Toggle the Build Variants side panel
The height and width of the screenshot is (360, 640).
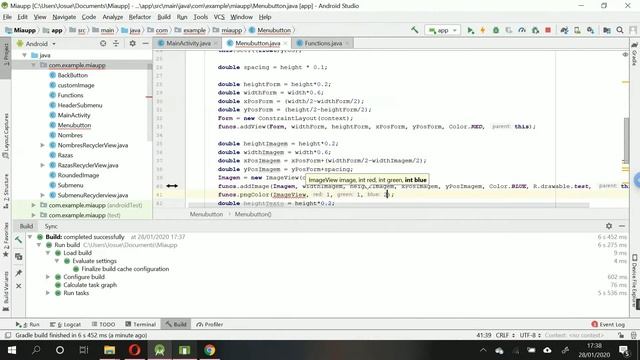coord(6,291)
